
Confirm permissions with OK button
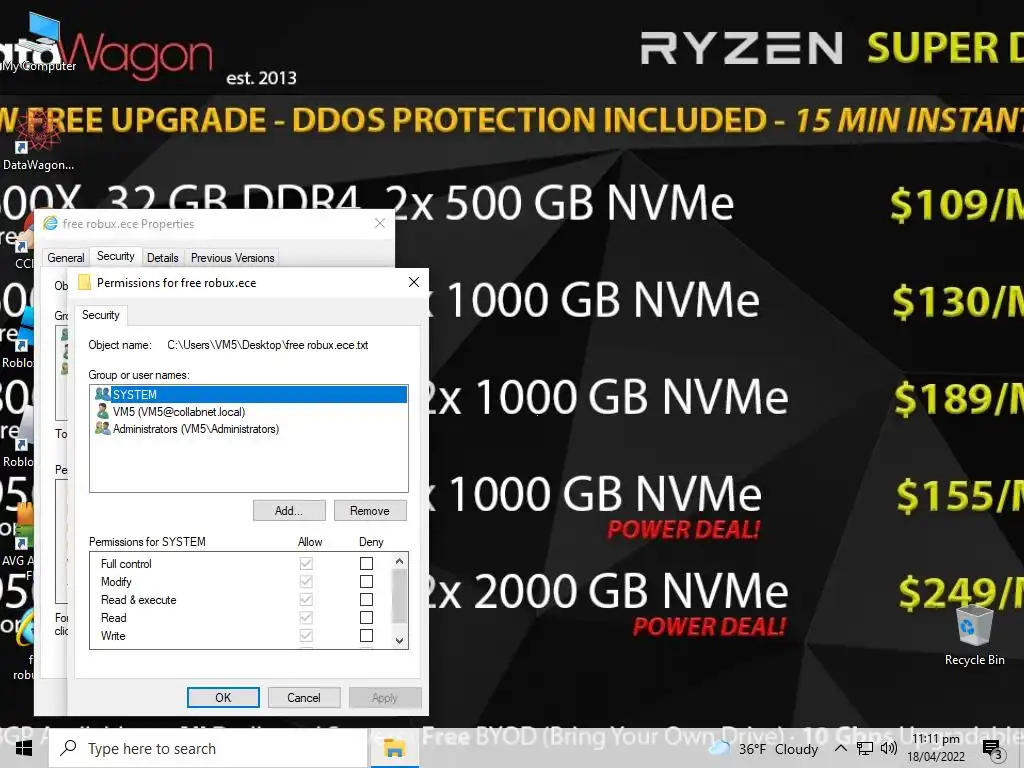click(223, 697)
